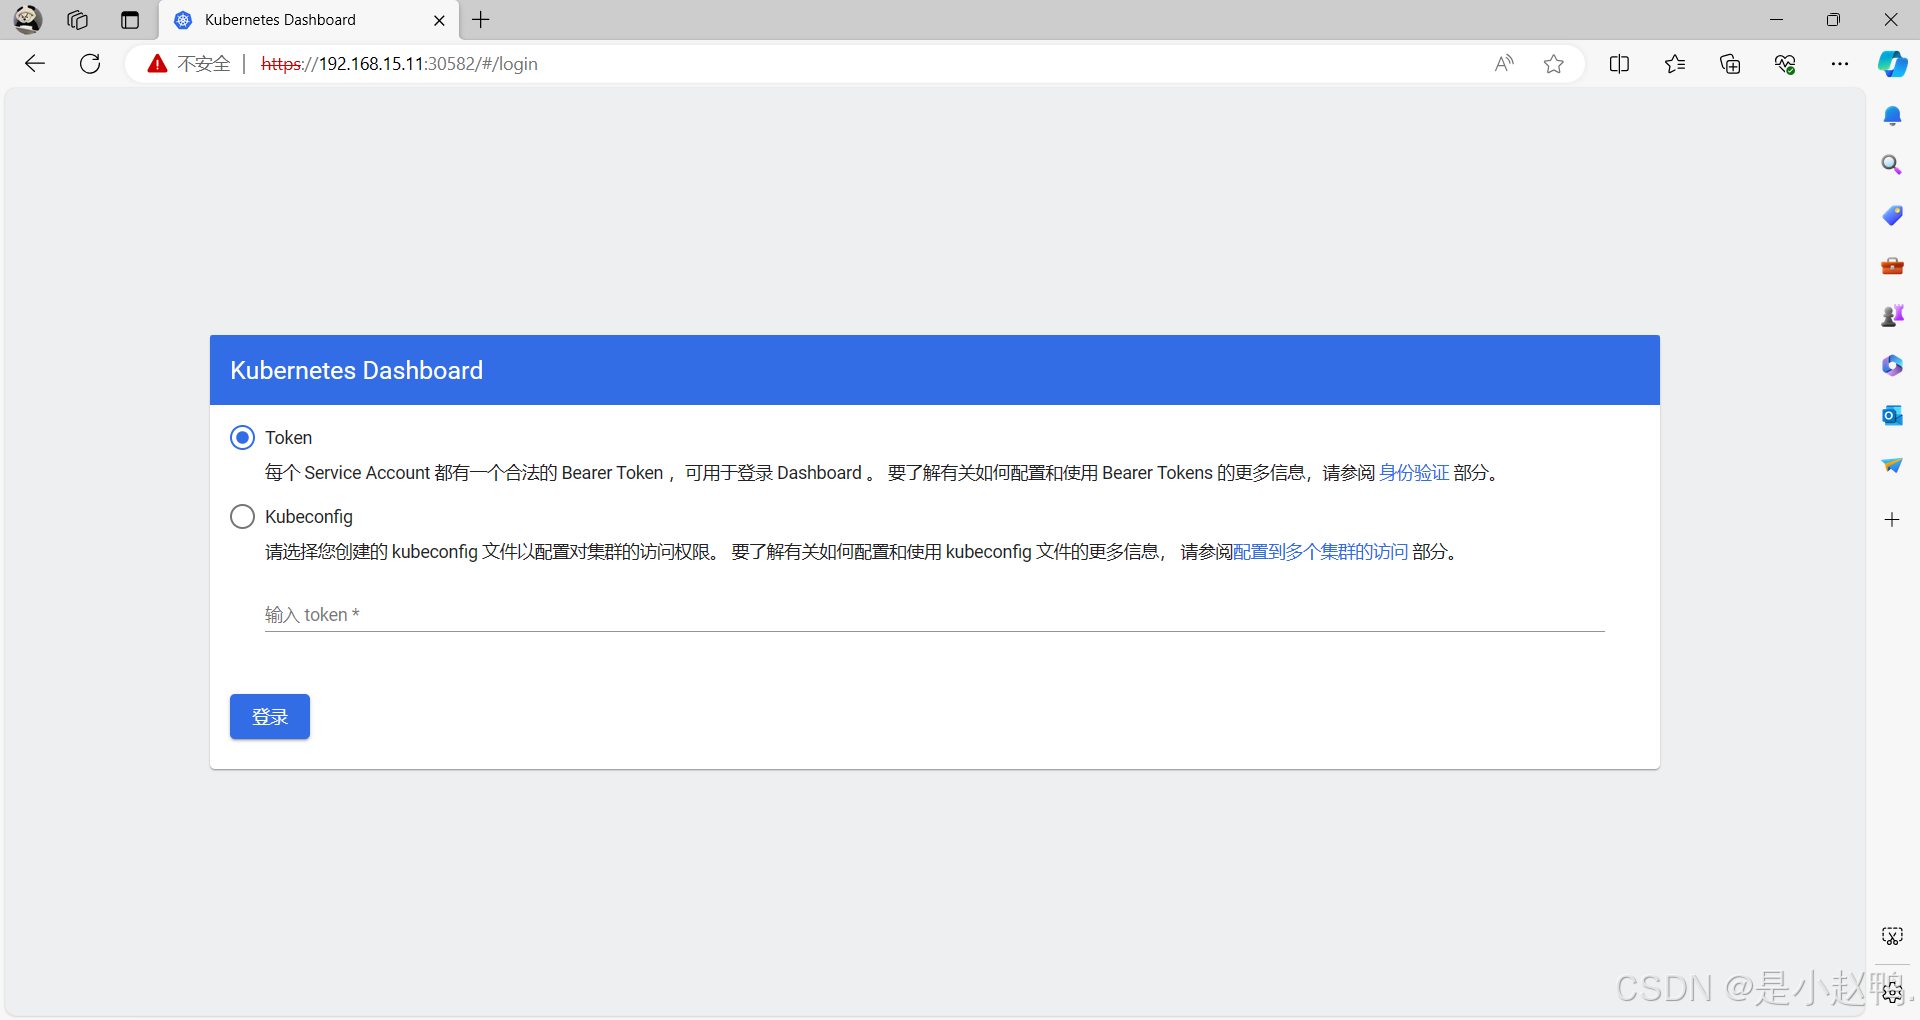Viewport: 1920px width, 1020px height.
Task: Open the 身份验证 authentication link
Action: pos(1413,473)
